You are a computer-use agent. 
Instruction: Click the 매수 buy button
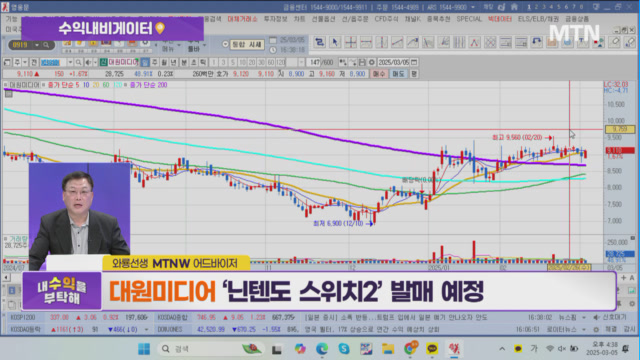click(x=379, y=74)
